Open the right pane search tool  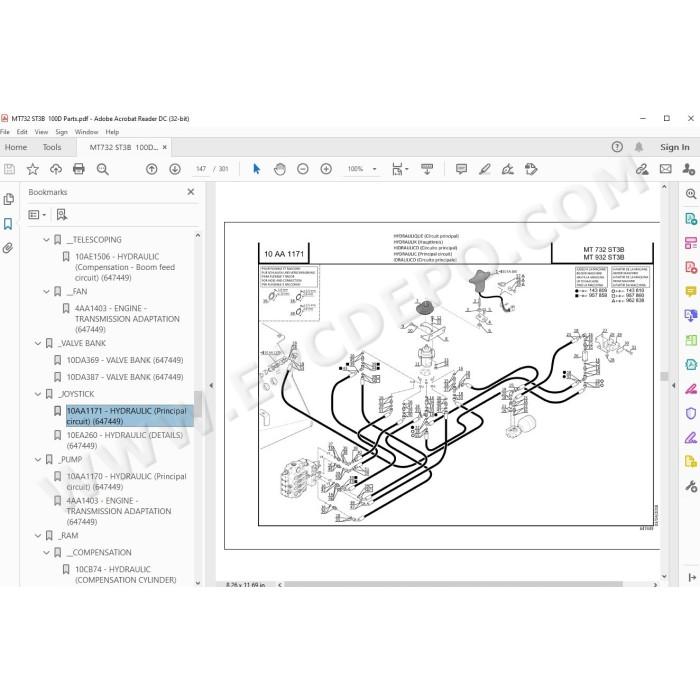pos(691,194)
